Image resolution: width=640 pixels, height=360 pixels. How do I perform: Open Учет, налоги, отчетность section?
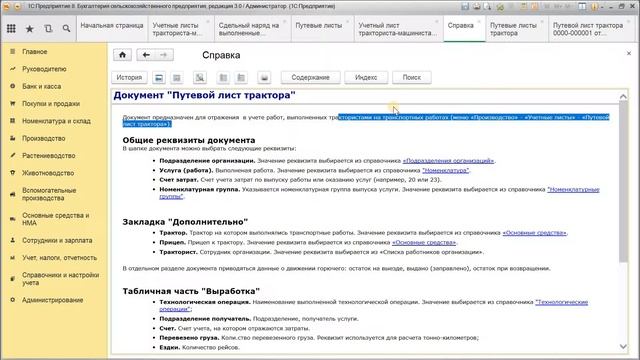pyautogui.click(x=55, y=258)
